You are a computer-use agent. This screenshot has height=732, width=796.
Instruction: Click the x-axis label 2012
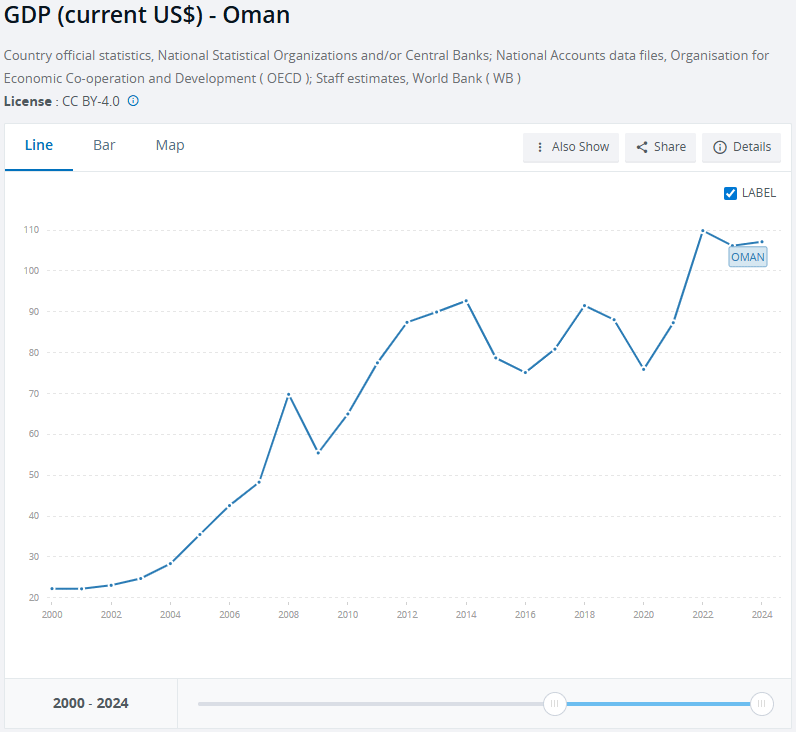pyautogui.click(x=407, y=615)
